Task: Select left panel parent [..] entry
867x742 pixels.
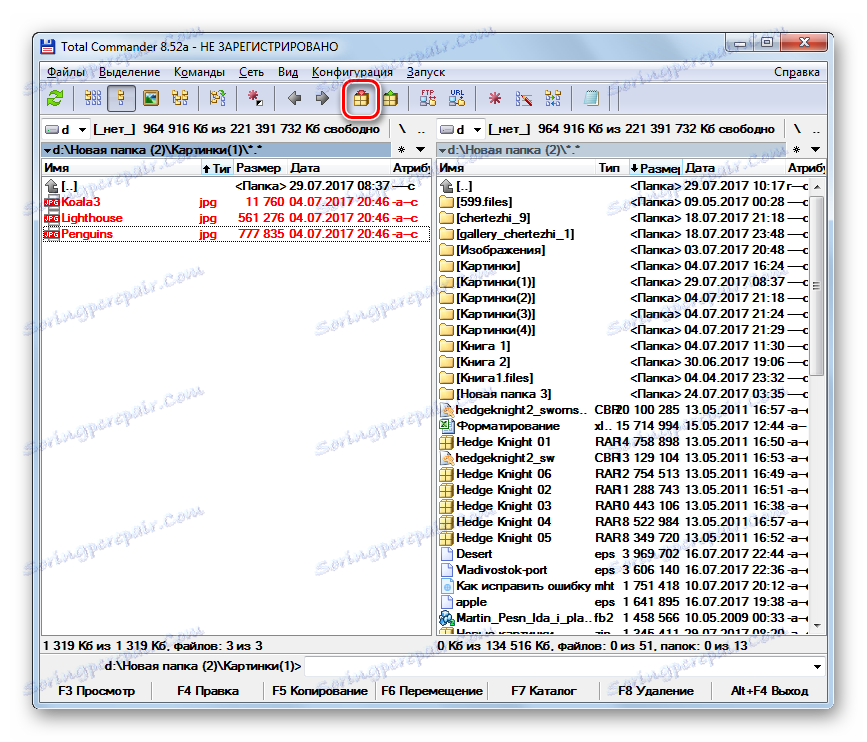Action: pyautogui.click(x=236, y=186)
